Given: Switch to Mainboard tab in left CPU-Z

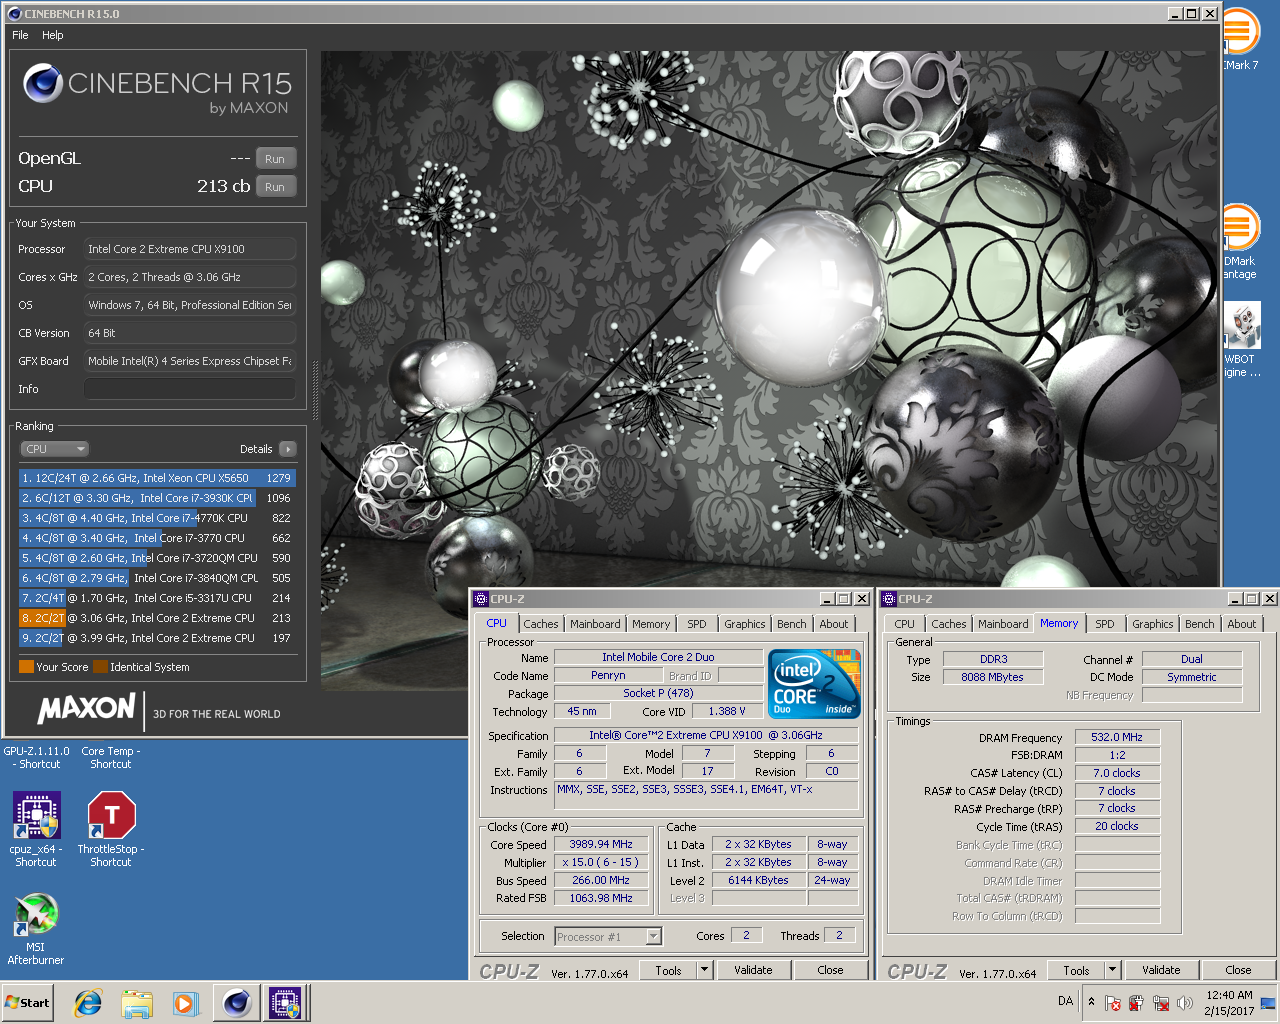Looking at the screenshot, I should pos(595,624).
